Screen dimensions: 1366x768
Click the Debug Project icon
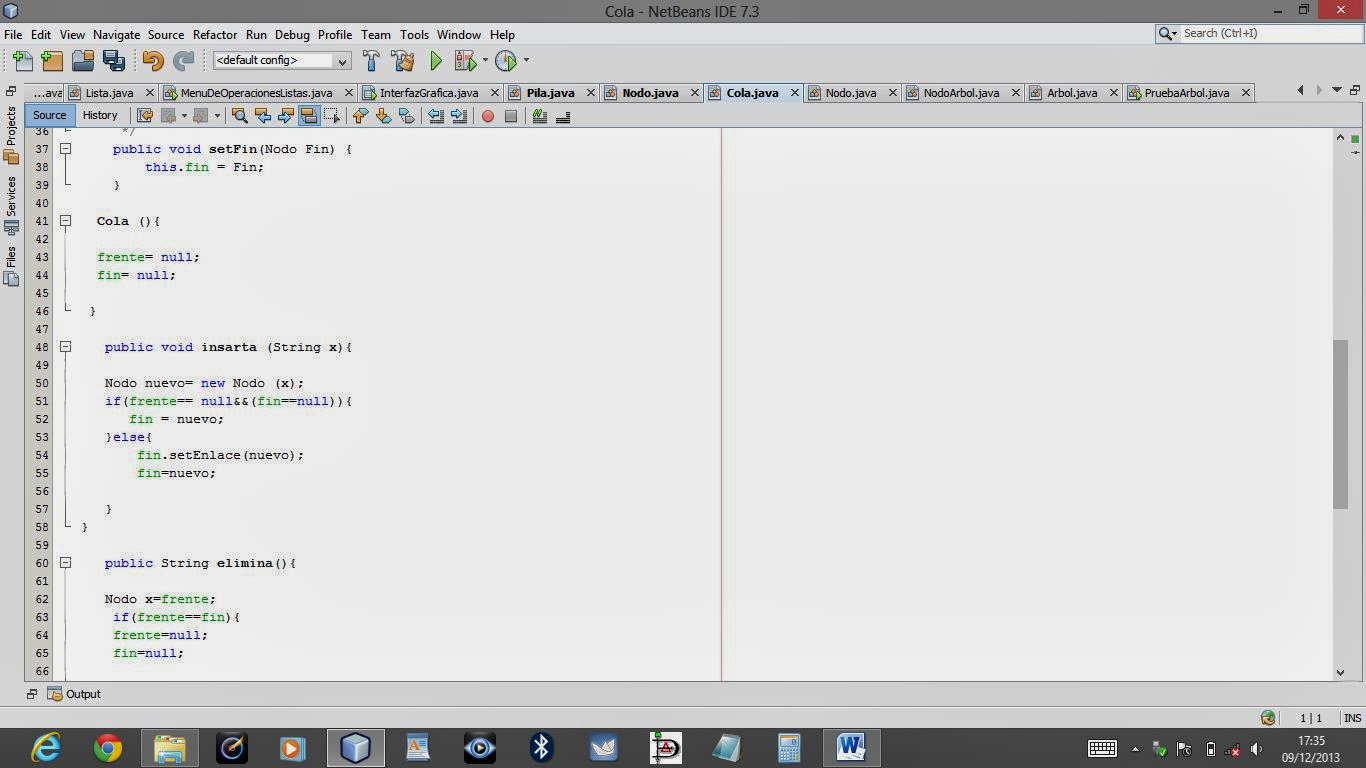(465, 61)
